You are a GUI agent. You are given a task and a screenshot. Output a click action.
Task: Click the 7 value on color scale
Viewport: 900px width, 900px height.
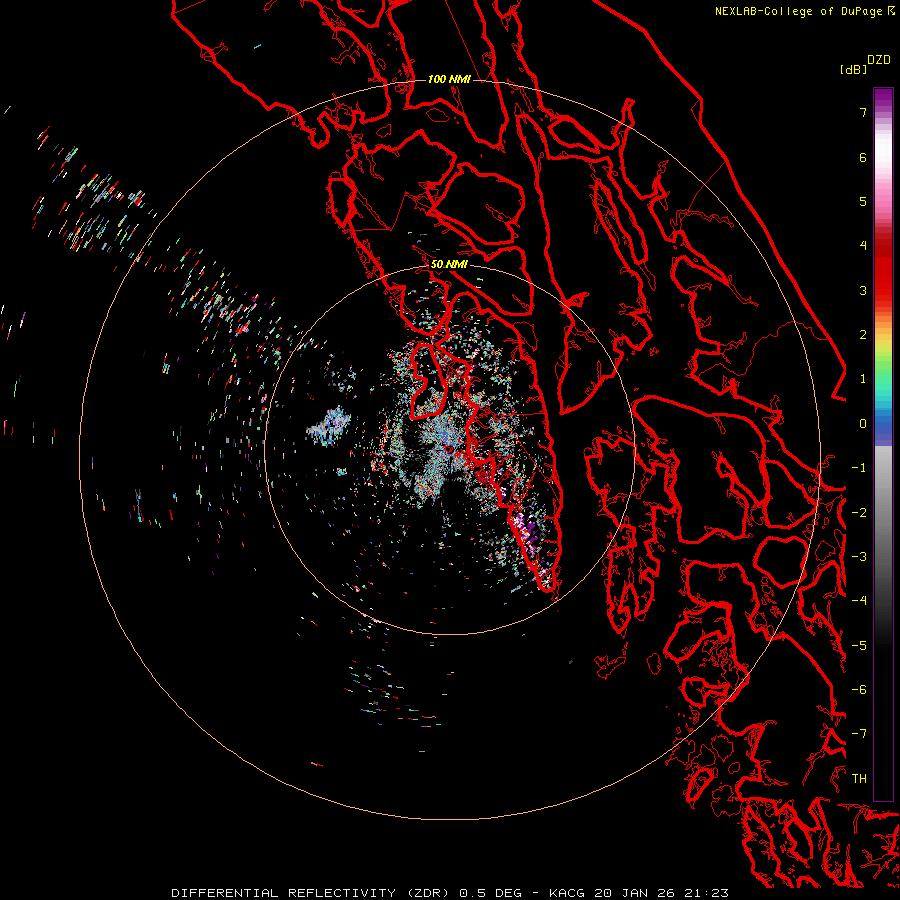coord(863,112)
